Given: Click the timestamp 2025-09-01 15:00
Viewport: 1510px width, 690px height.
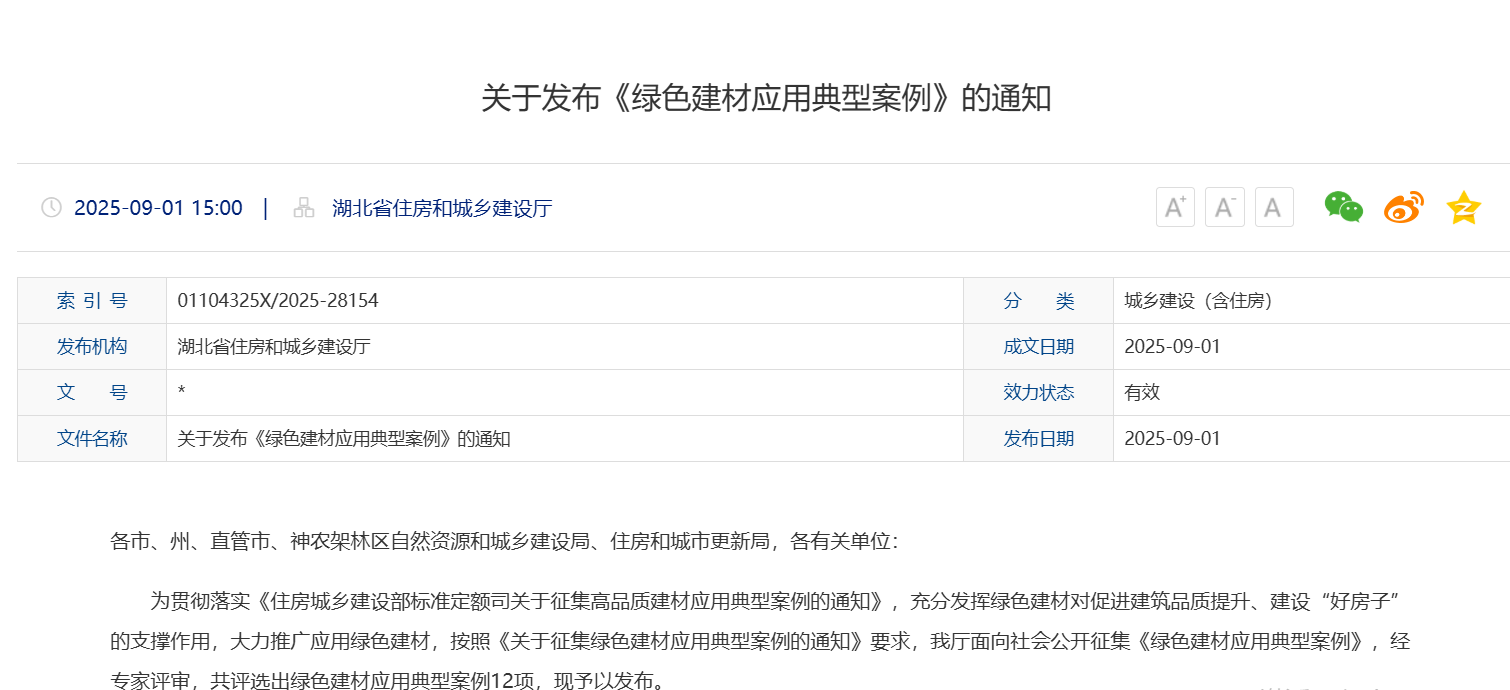Looking at the screenshot, I should pos(158,208).
